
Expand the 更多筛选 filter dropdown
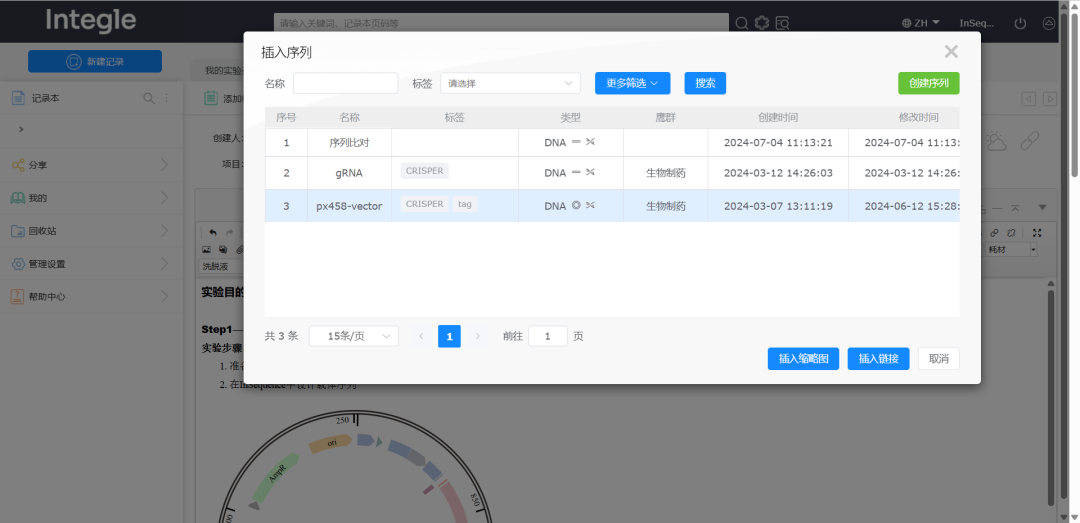tap(632, 83)
